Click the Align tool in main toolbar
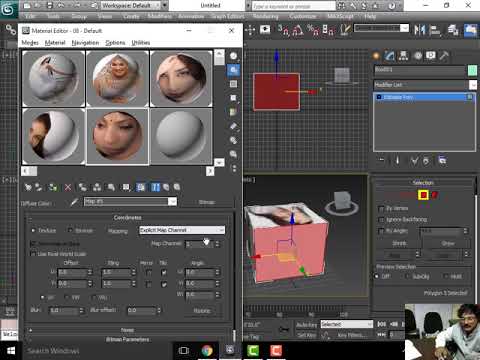This screenshot has width=480, height=360. tap(435, 30)
